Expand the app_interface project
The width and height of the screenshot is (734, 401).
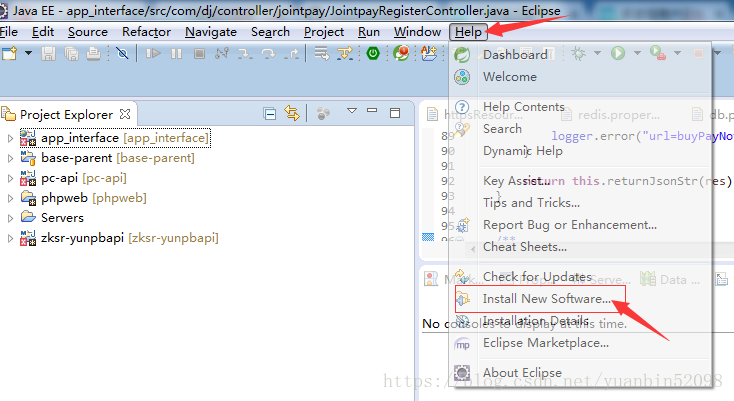(10, 138)
